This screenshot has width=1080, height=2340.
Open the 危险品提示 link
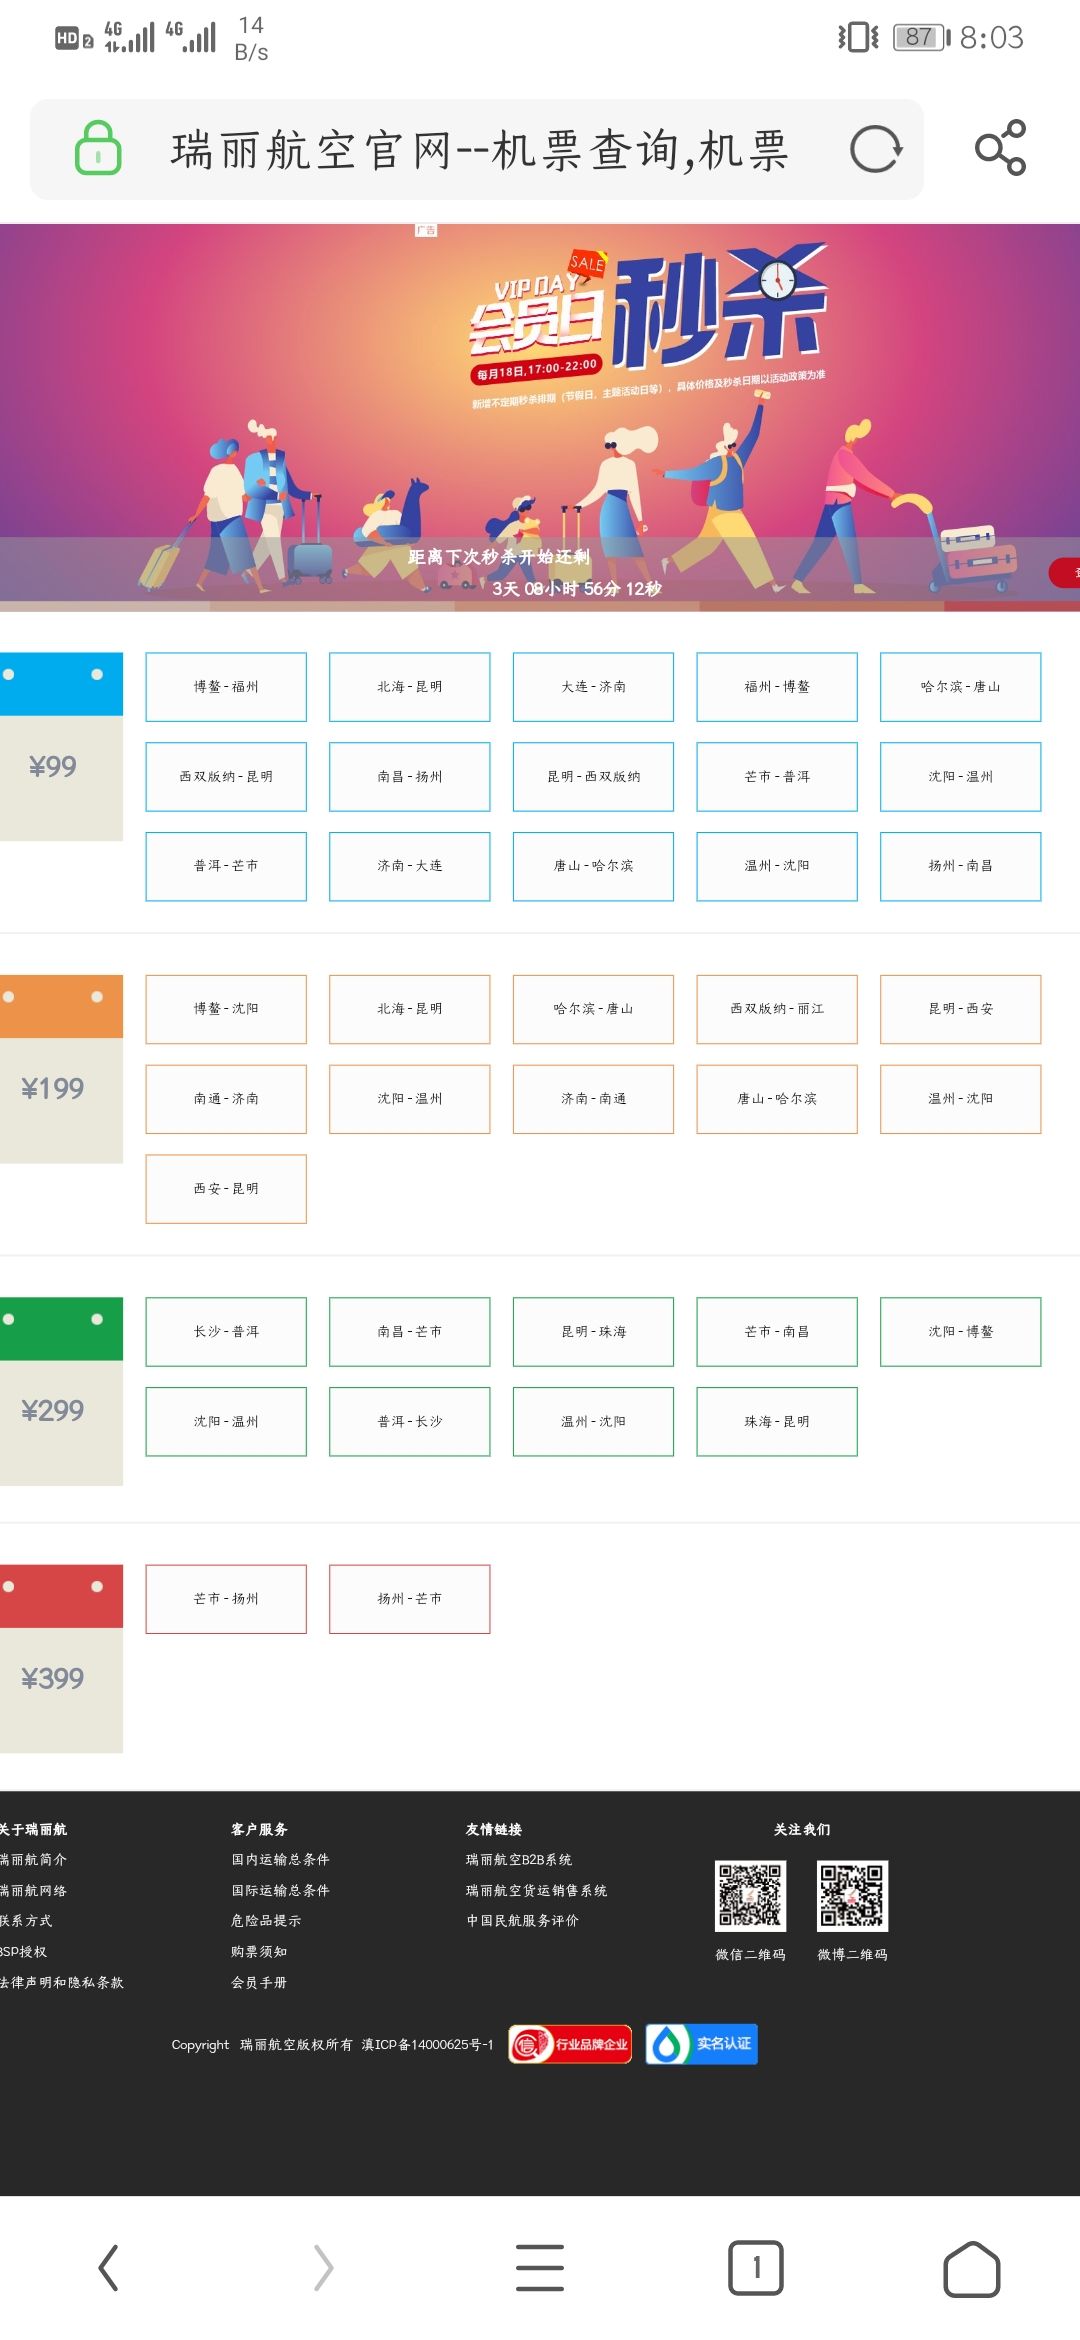[266, 1920]
